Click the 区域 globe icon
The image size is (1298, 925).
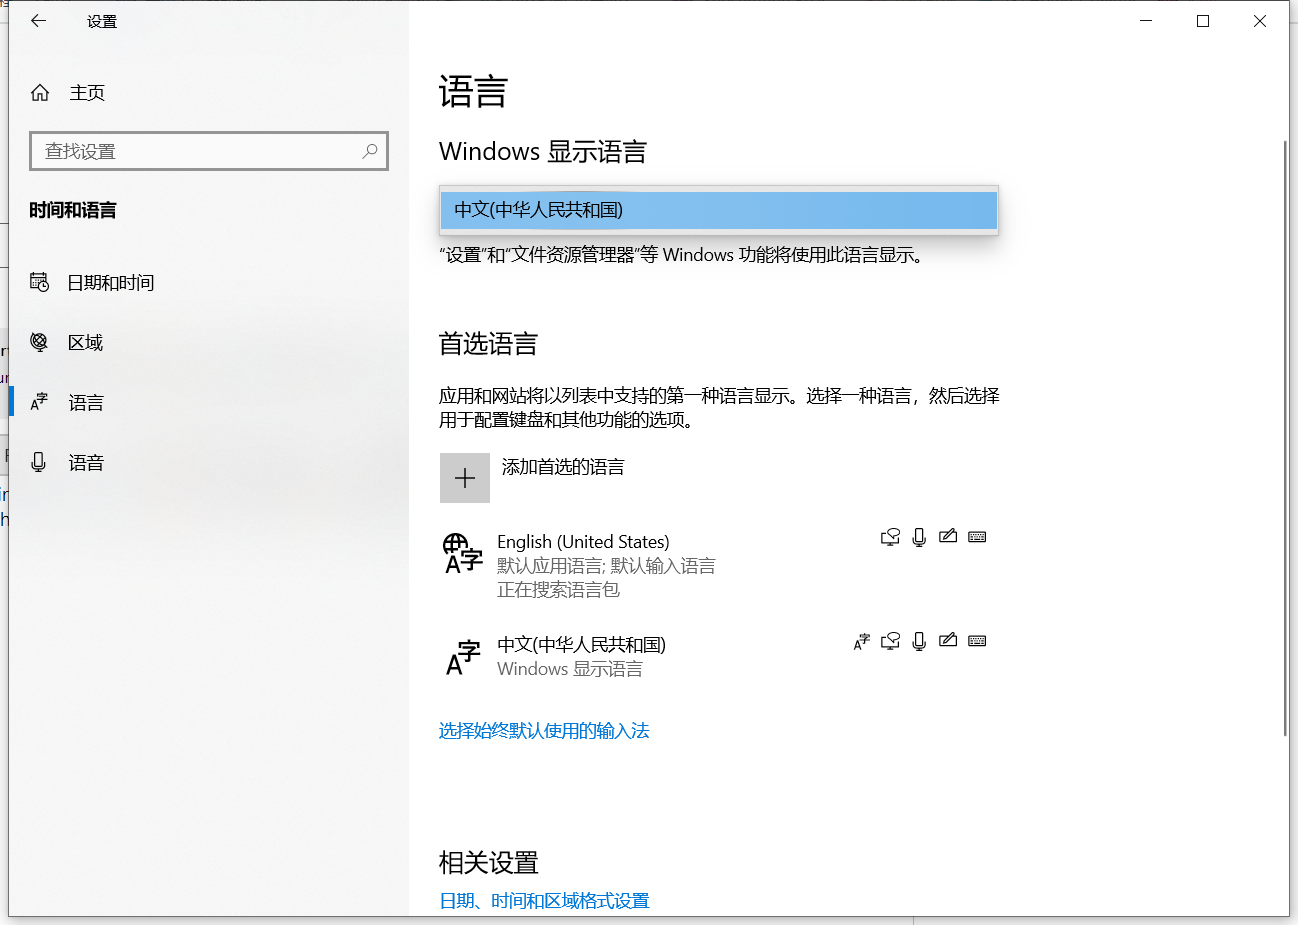(x=39, y=343)
